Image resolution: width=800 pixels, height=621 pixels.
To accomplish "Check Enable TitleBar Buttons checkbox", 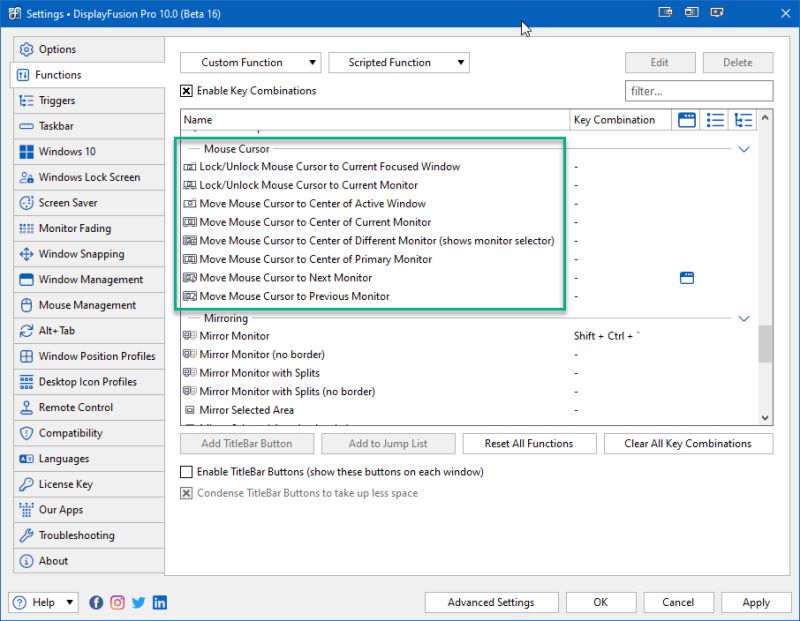I will click(186, 472).
